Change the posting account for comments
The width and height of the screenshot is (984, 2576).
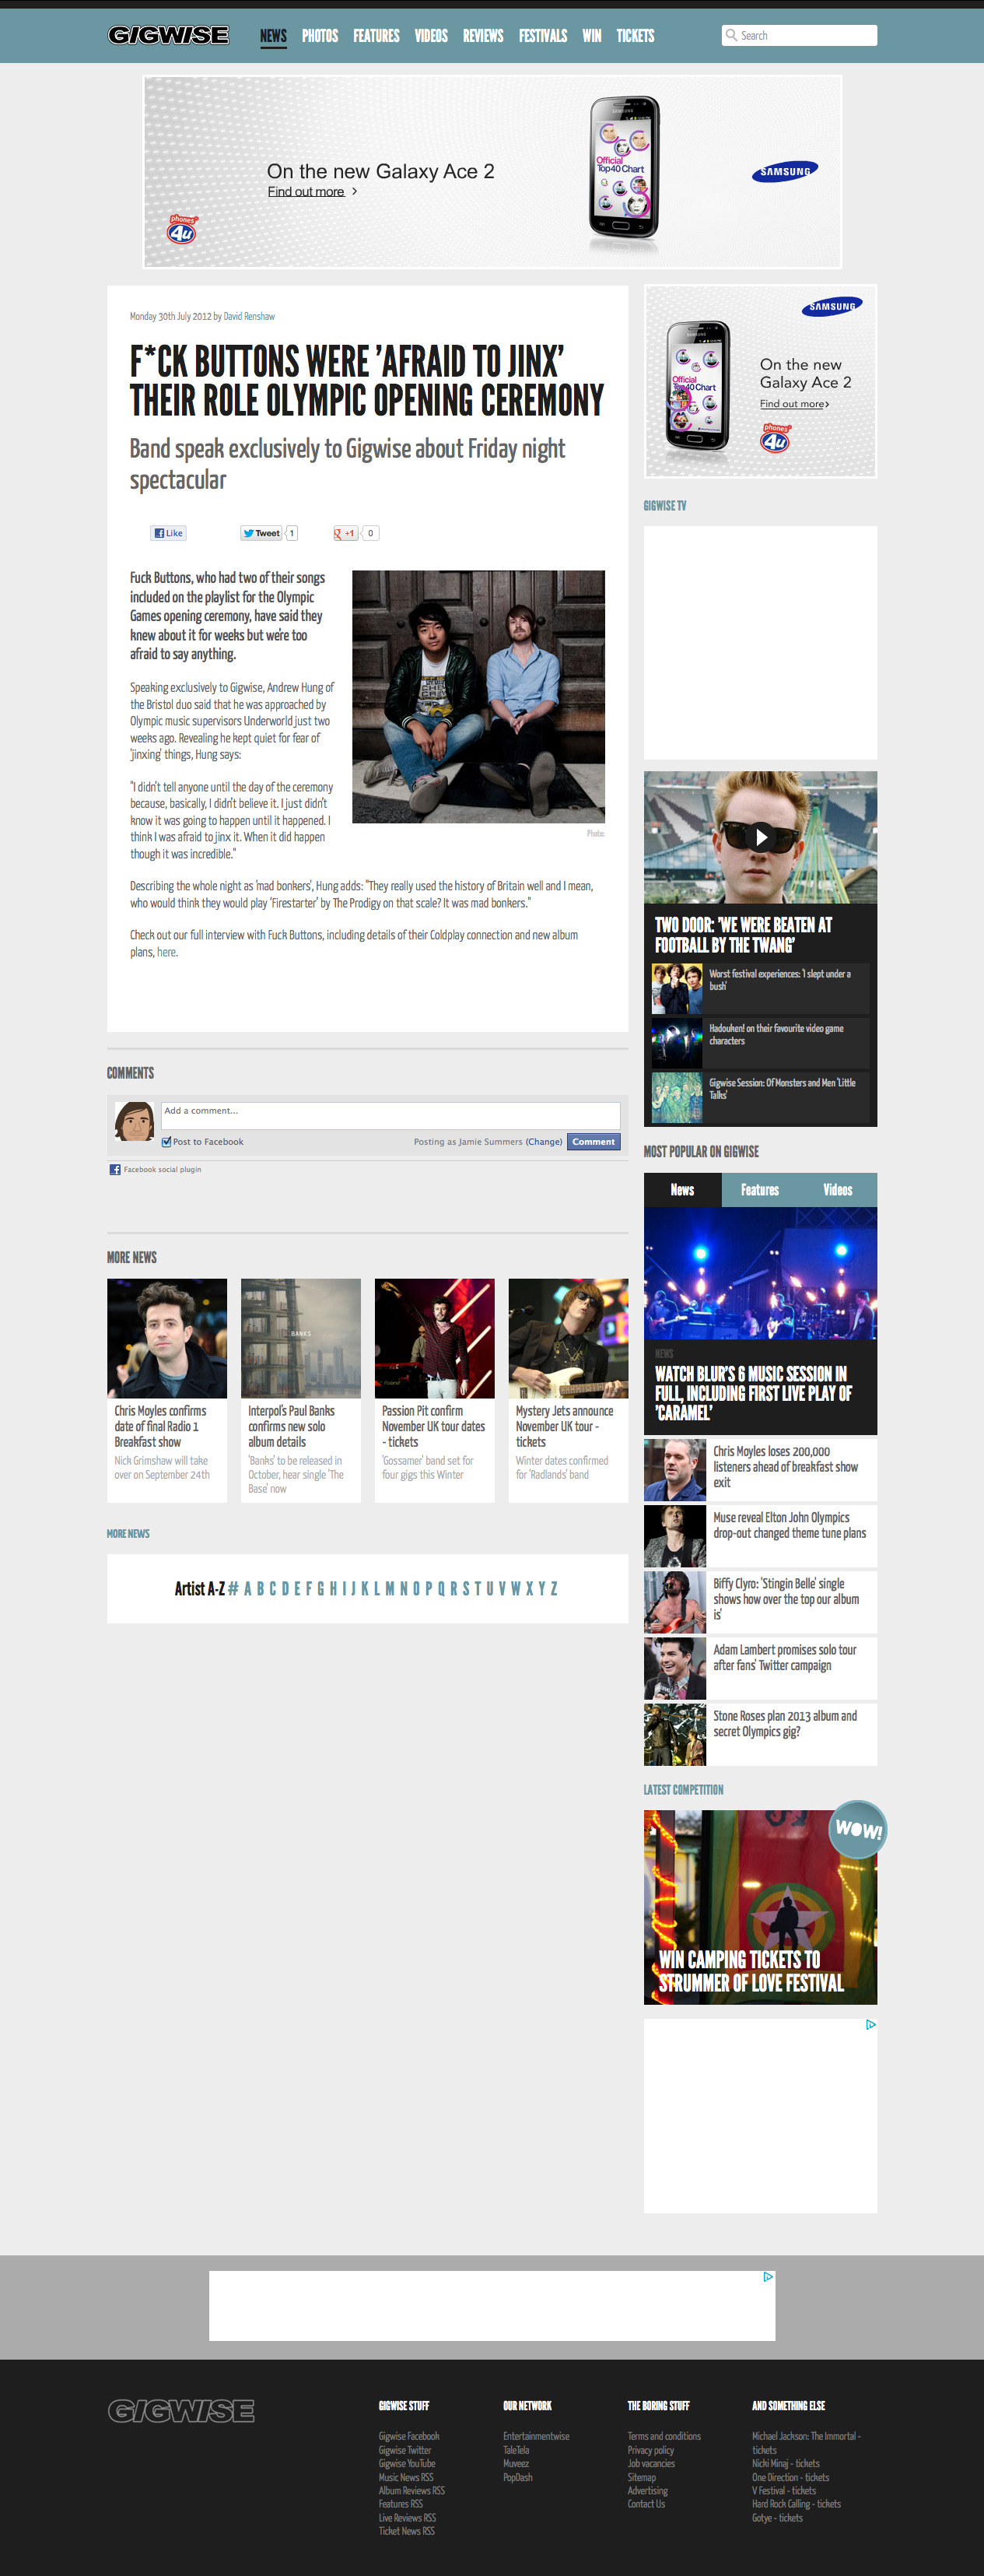(x=544, y=1142)
